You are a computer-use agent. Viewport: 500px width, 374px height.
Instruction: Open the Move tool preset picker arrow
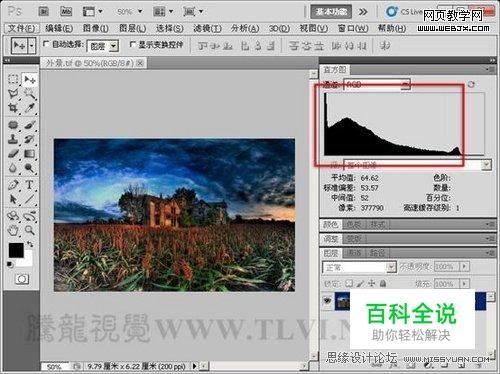coord(32,46)
